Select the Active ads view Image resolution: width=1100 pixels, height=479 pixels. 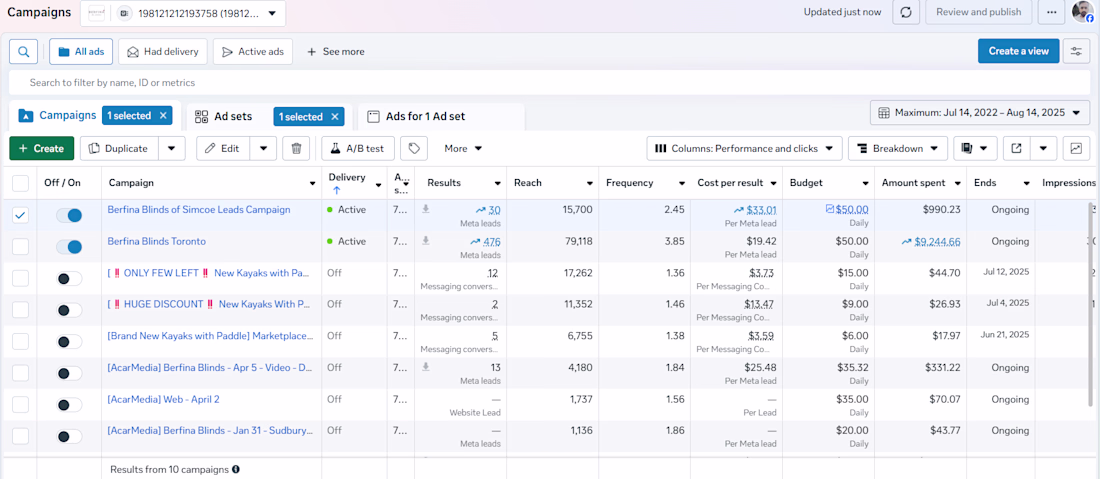pos(253,51)
